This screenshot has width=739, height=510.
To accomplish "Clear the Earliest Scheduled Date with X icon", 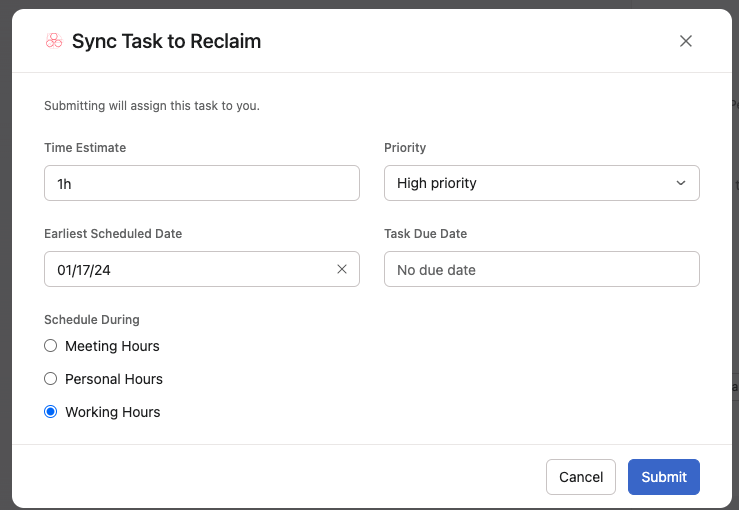I will pyautogui.click(x=342, y=269).
